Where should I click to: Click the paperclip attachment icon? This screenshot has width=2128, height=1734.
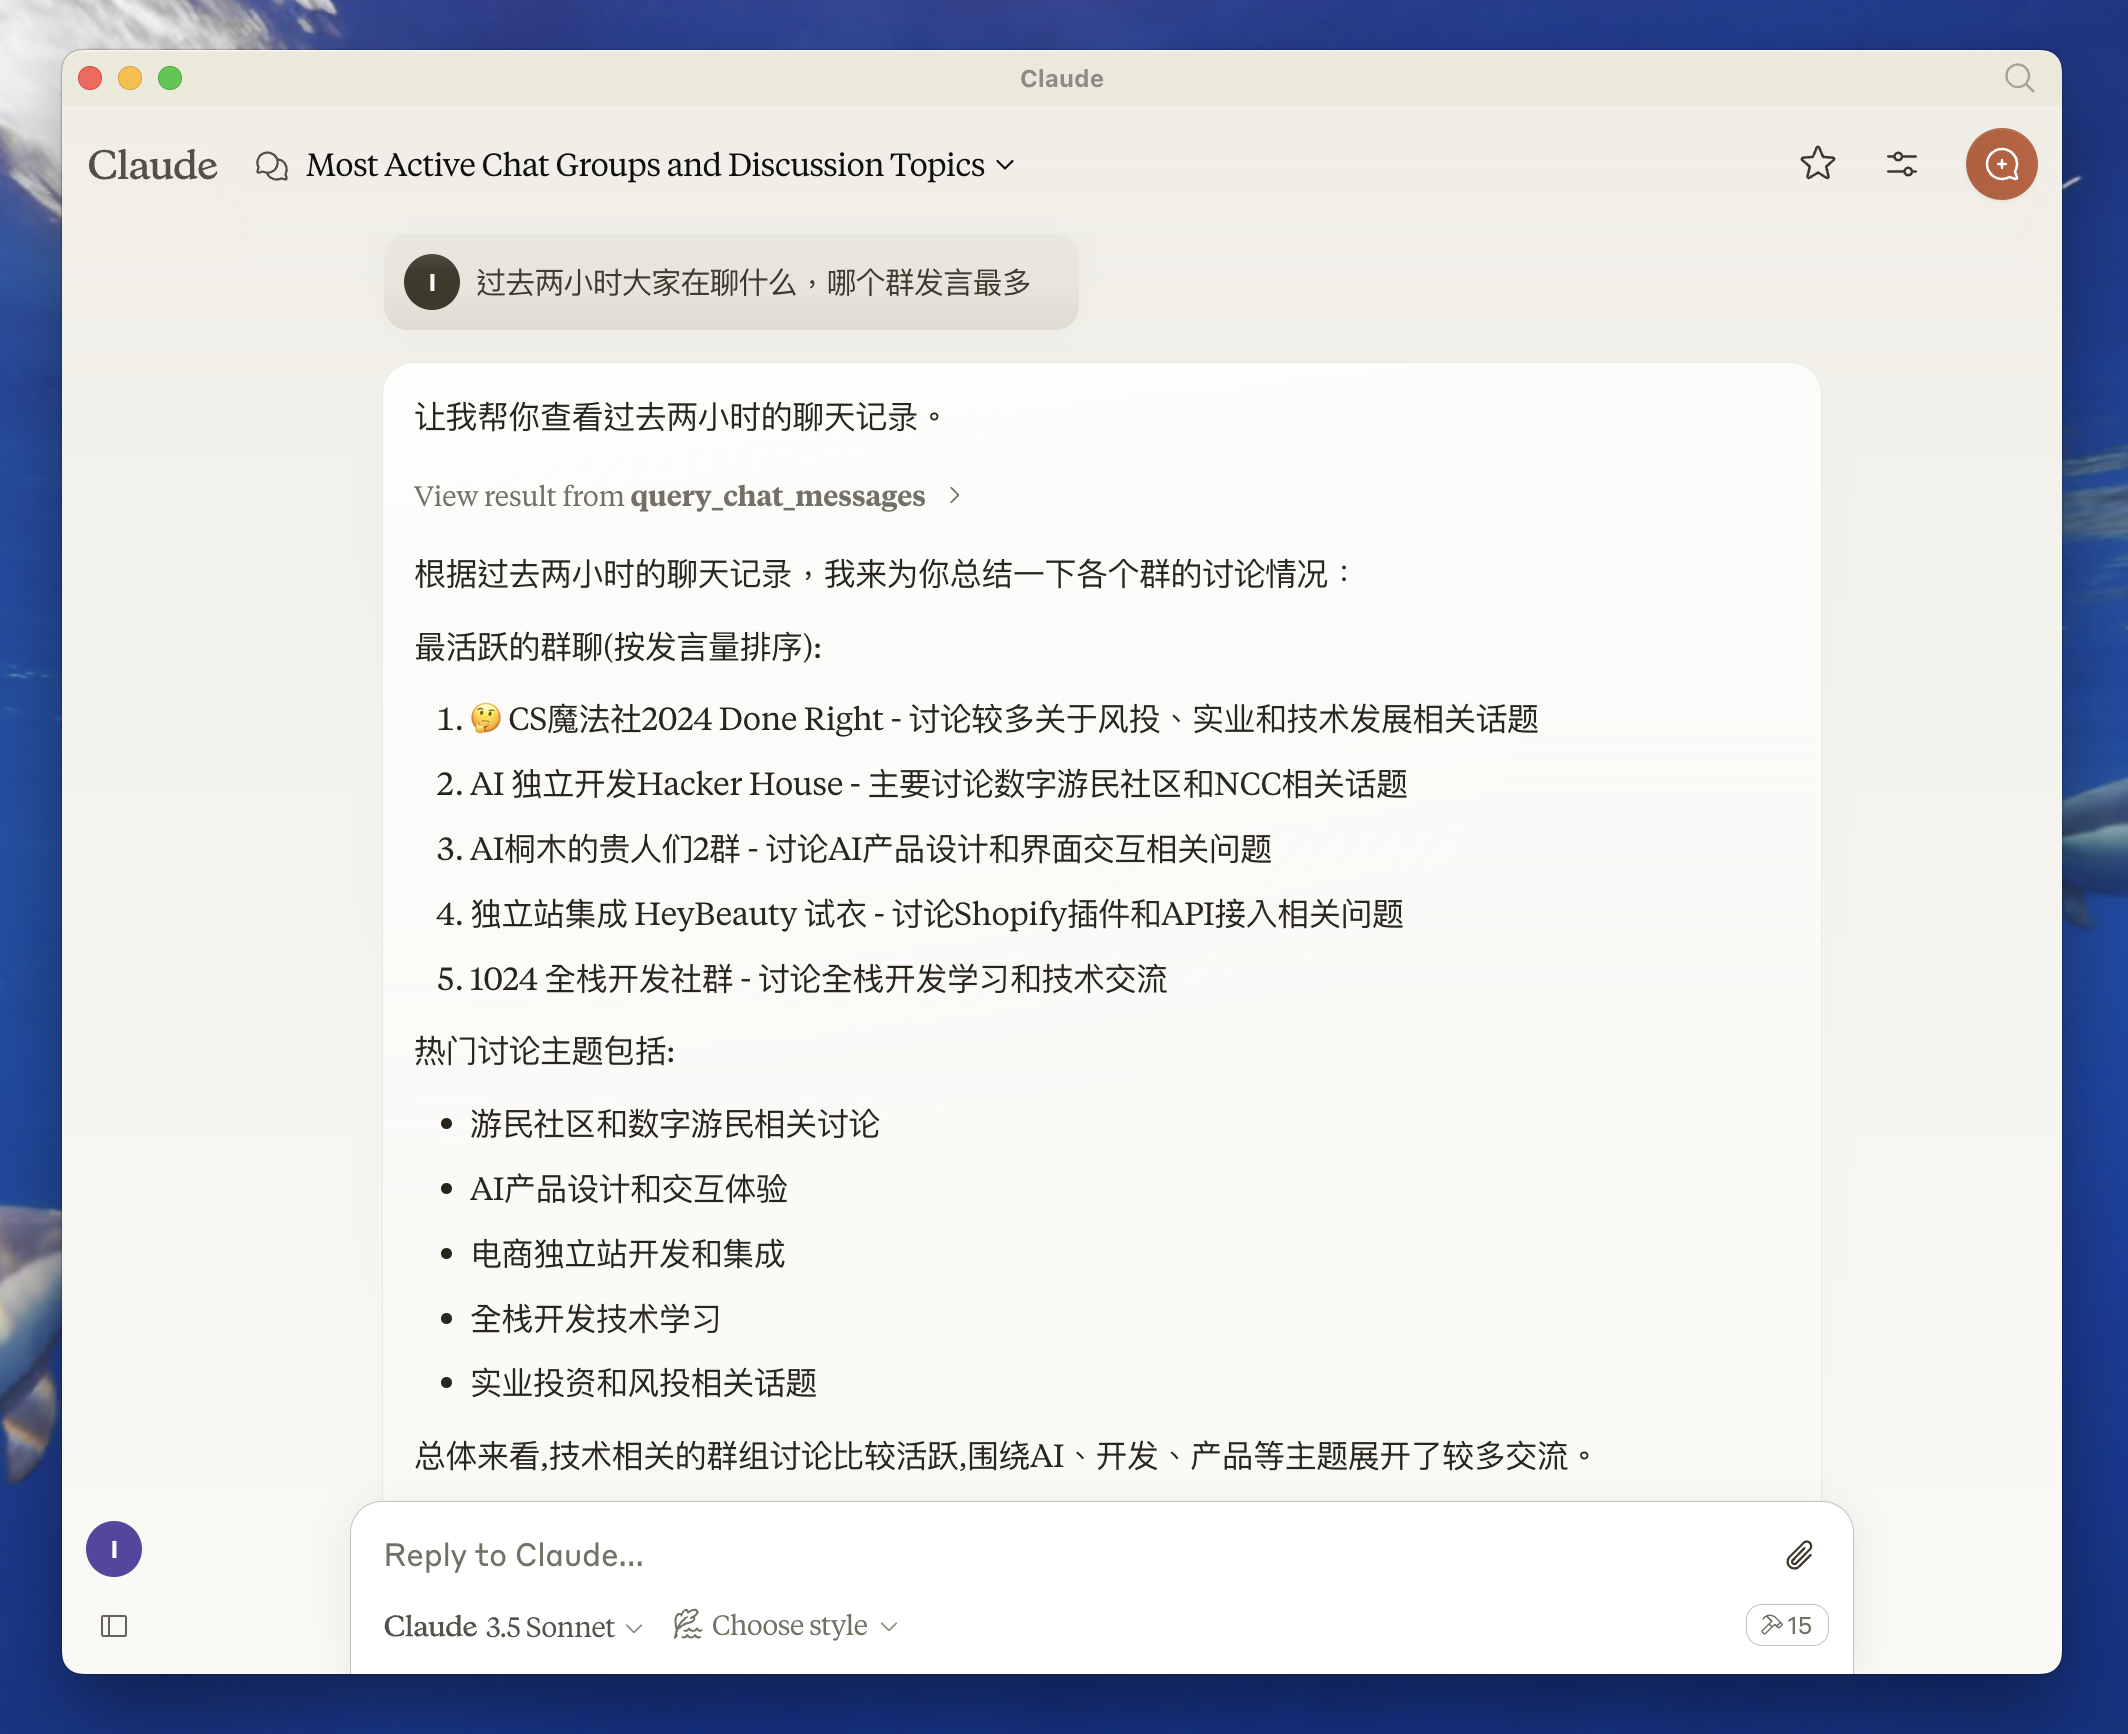click(x=1799, y=1555)
